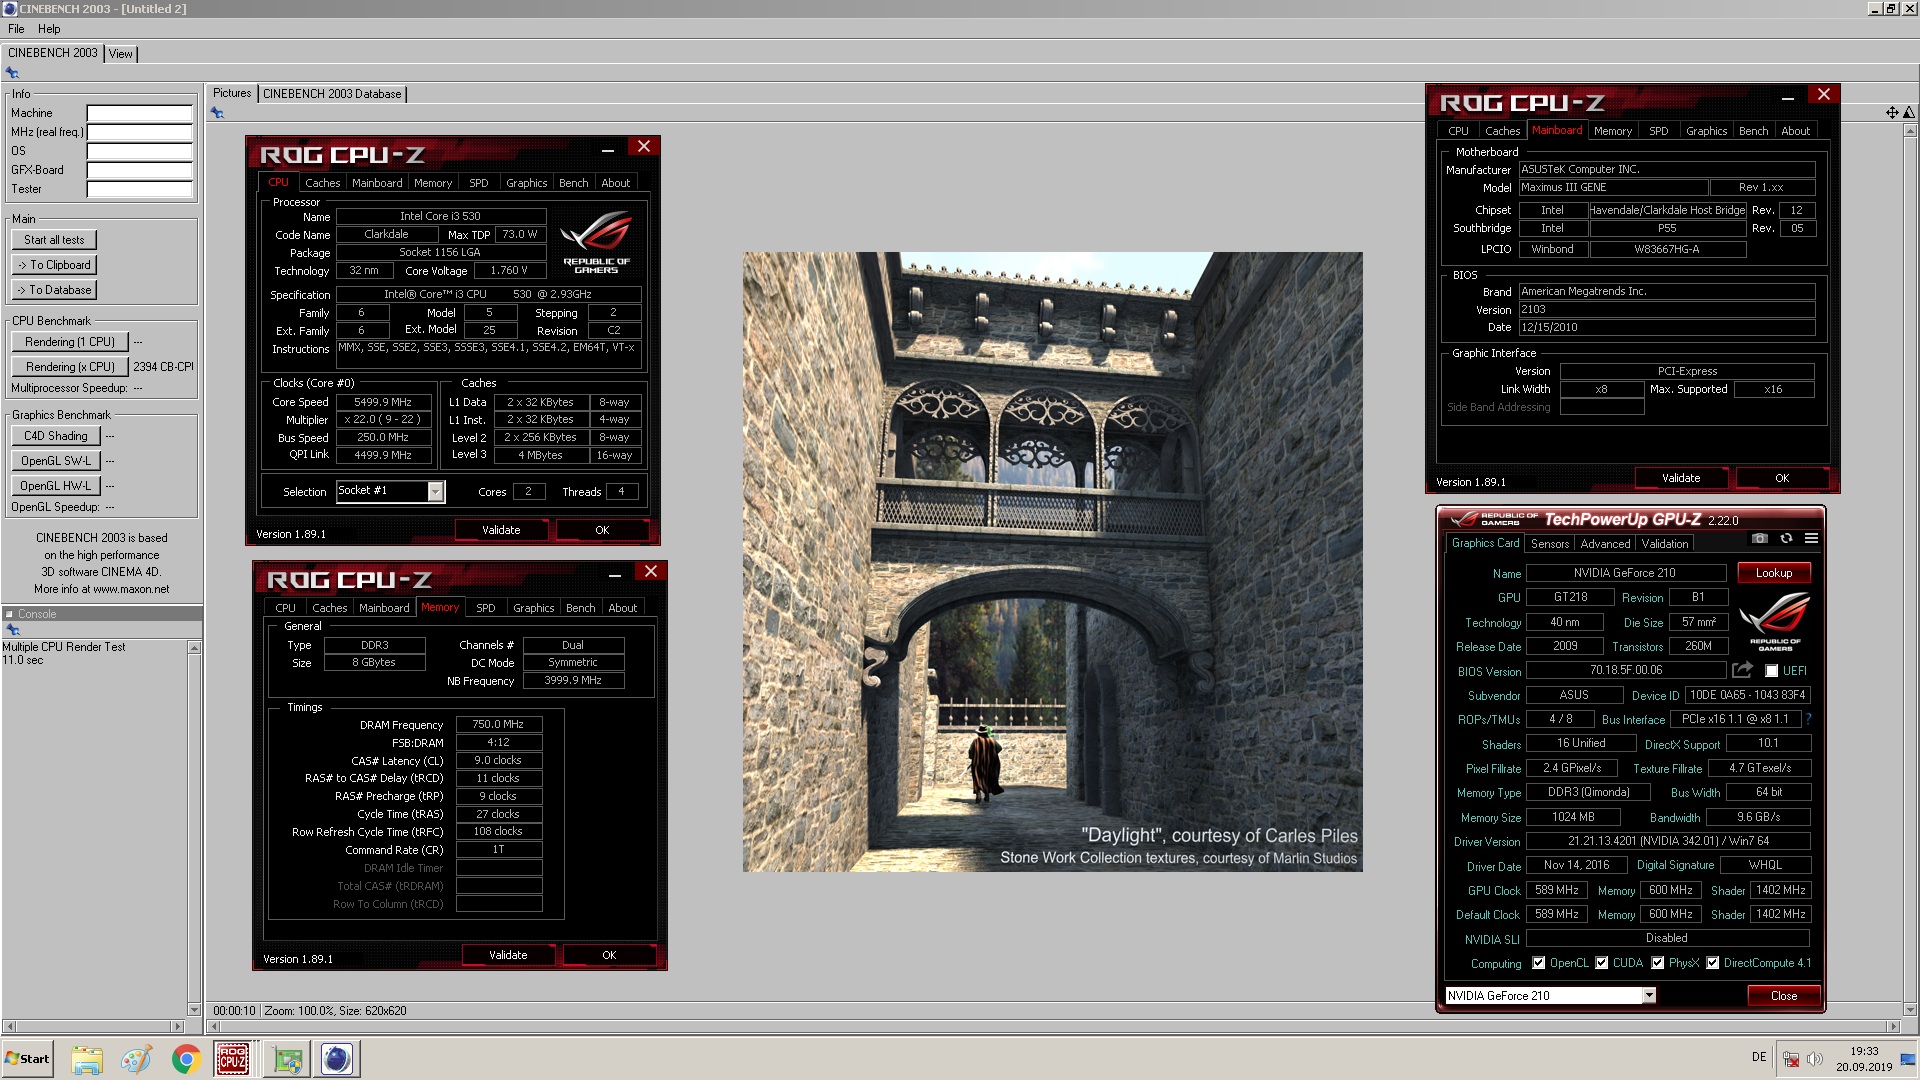Select the View tab

pyautogui.click(x=121, y=54)
